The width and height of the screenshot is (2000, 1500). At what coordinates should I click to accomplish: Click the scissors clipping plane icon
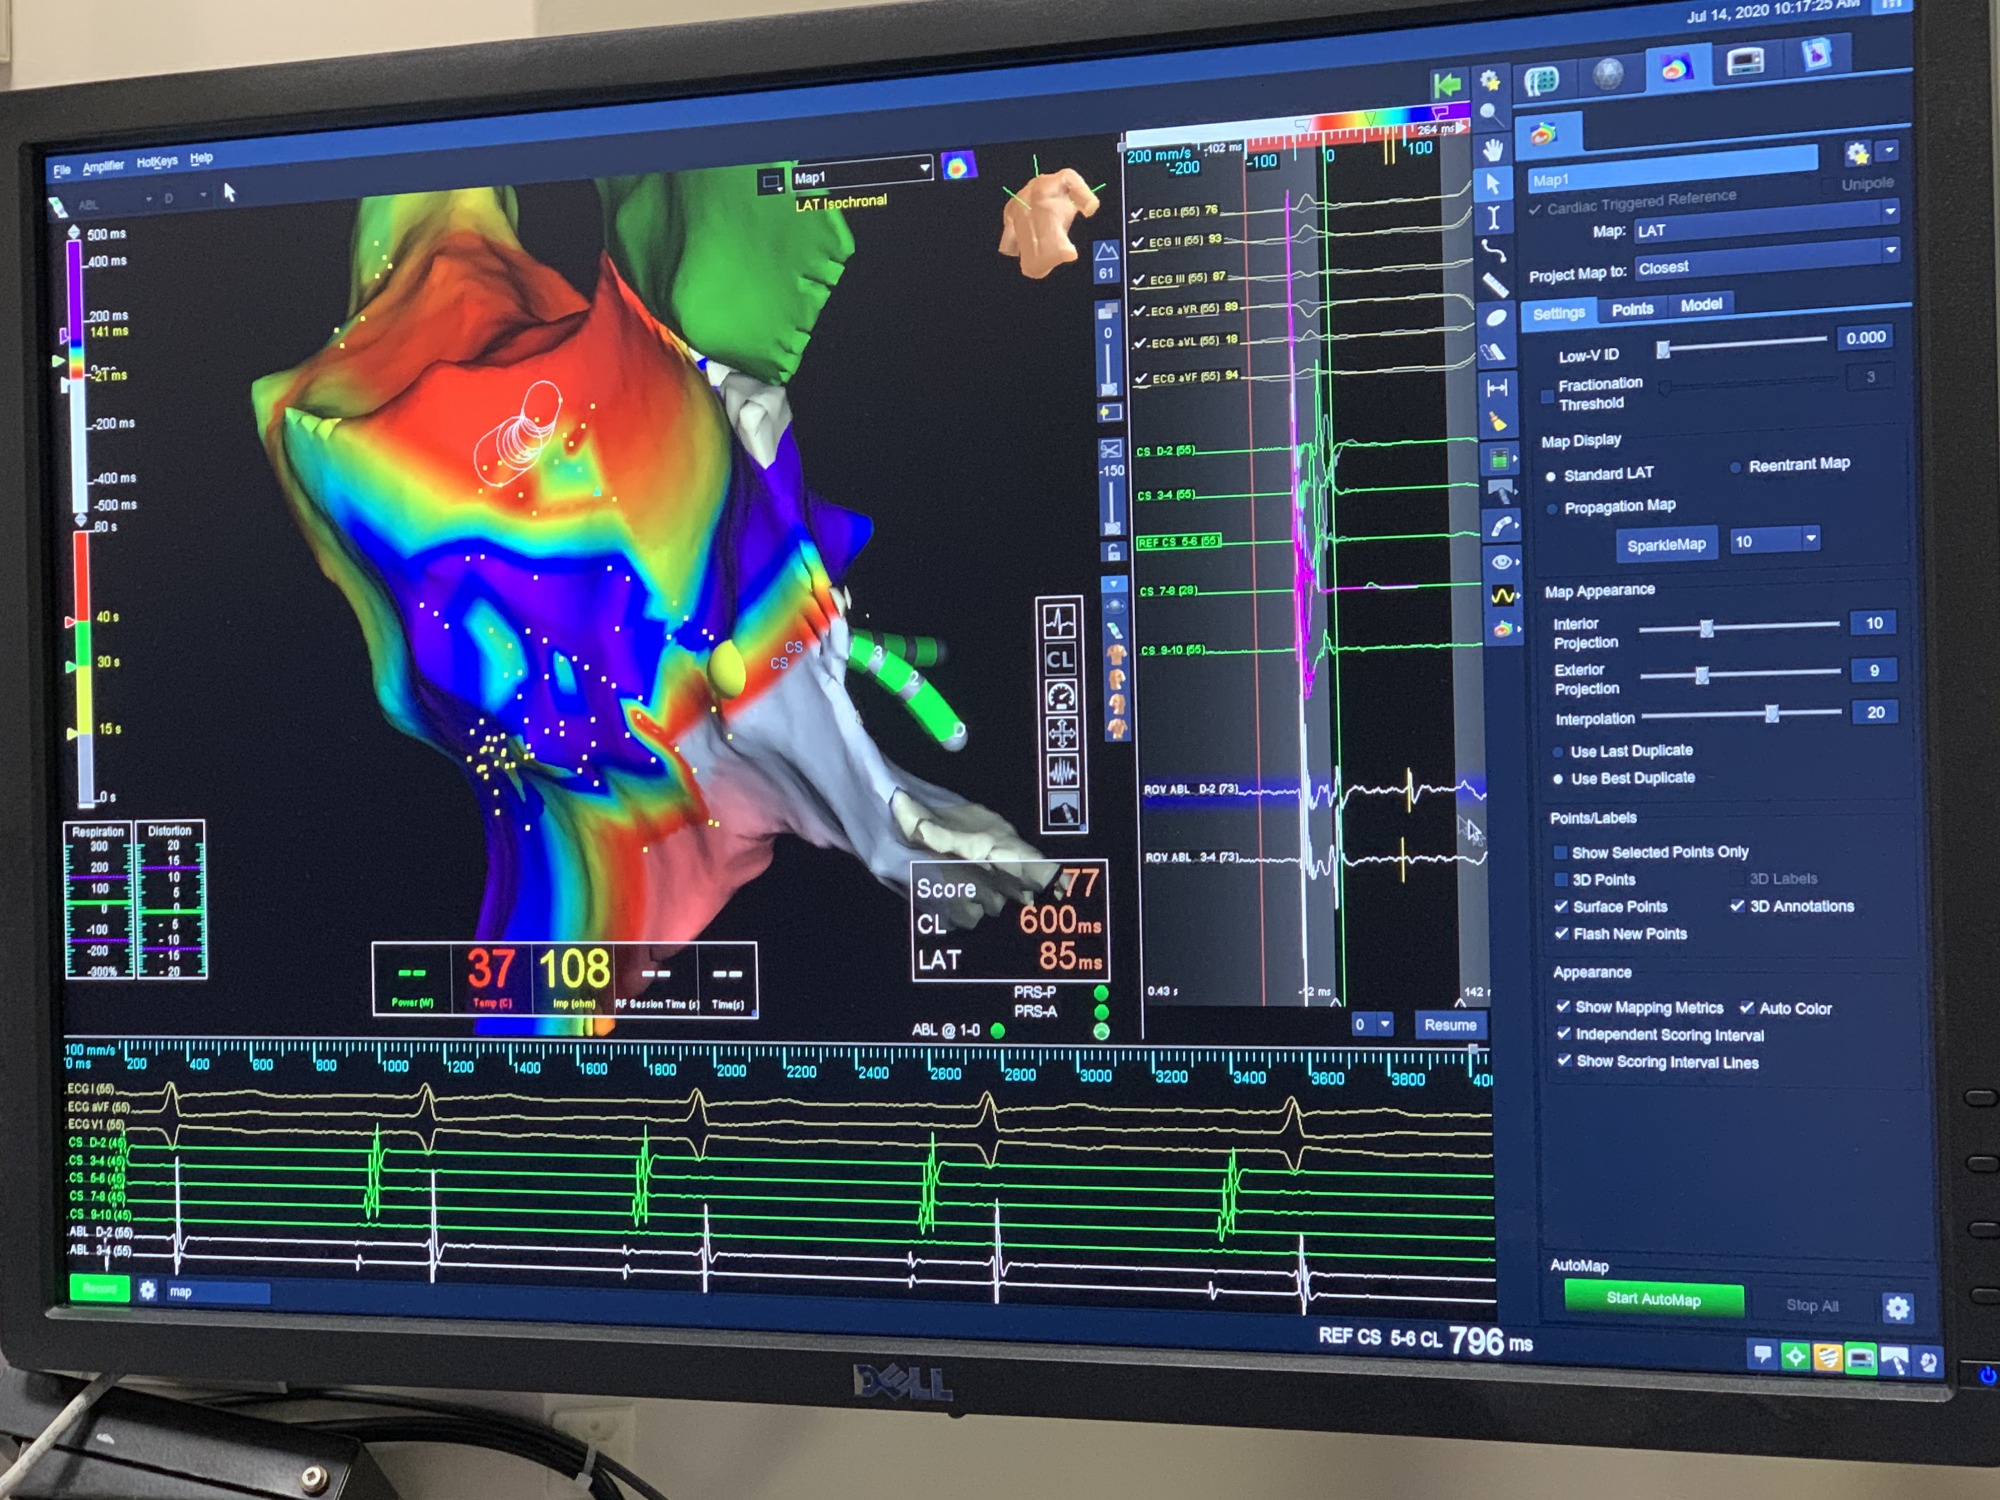(1110, 450)
